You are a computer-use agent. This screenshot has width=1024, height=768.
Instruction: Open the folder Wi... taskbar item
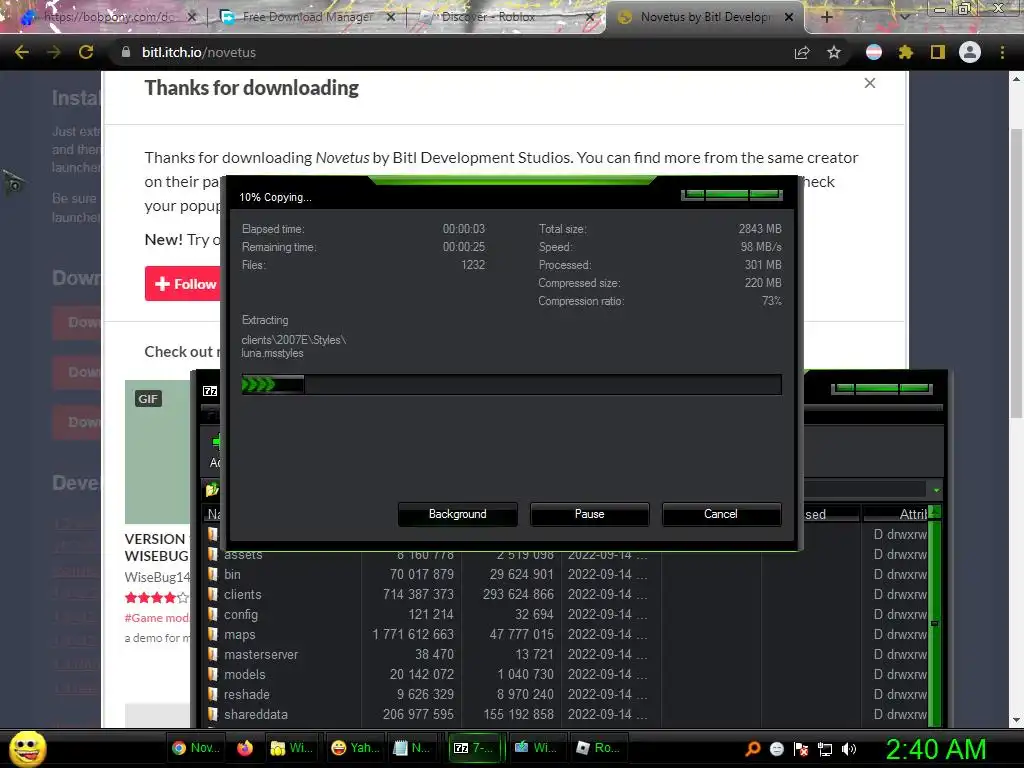(291, 748)
